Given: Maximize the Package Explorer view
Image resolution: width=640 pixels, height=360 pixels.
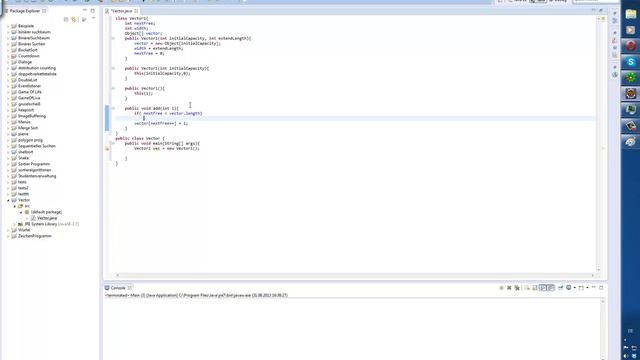Looking at the screenshot, I should click(93, 11).
